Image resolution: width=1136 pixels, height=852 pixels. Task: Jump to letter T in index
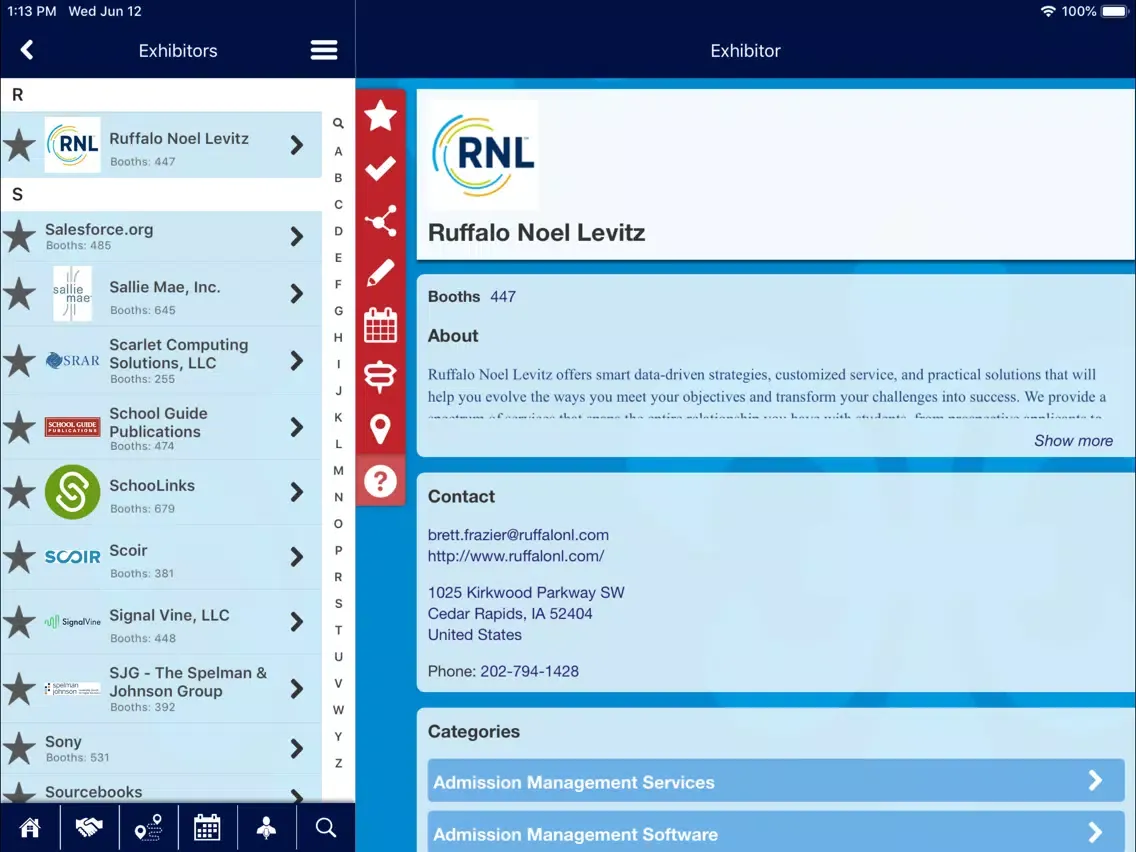pos(338,630)
